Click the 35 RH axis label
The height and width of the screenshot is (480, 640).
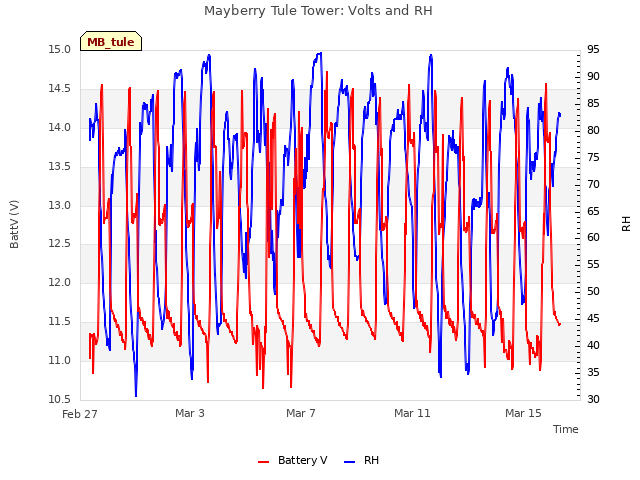tap(593, 372)
